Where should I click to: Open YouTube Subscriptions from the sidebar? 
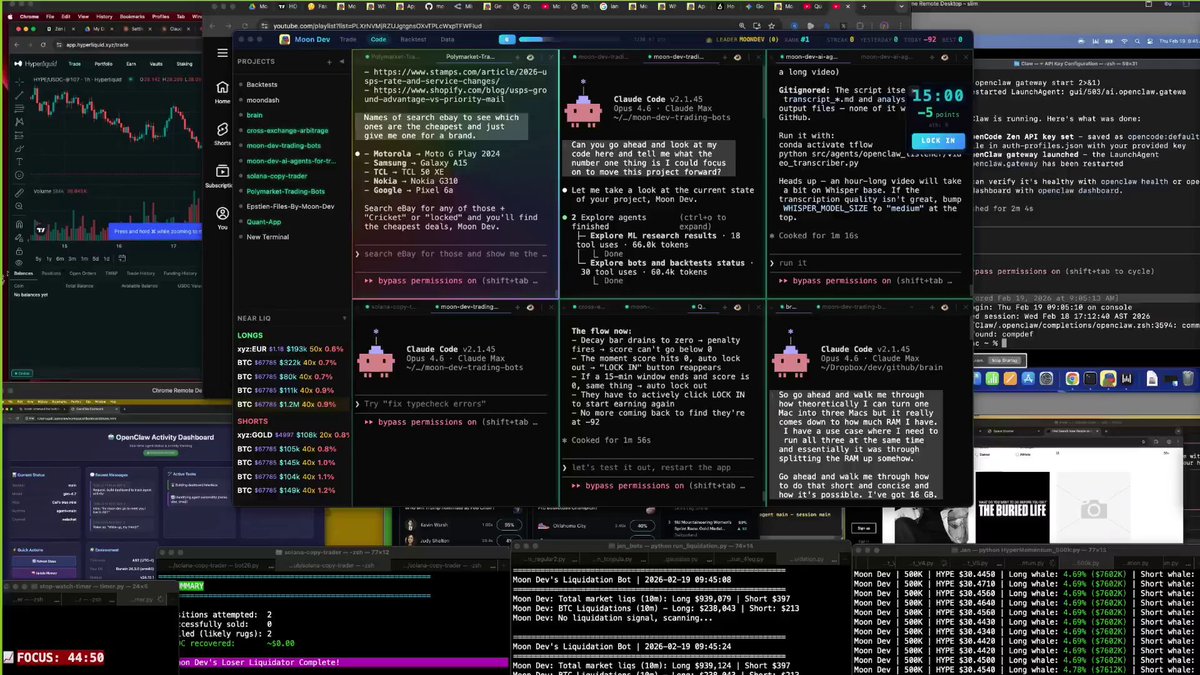click(222, 173)
